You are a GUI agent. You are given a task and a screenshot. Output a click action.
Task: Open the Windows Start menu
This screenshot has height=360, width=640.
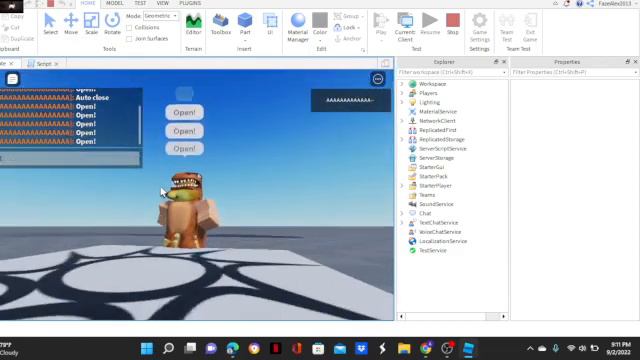pos(147,349)
